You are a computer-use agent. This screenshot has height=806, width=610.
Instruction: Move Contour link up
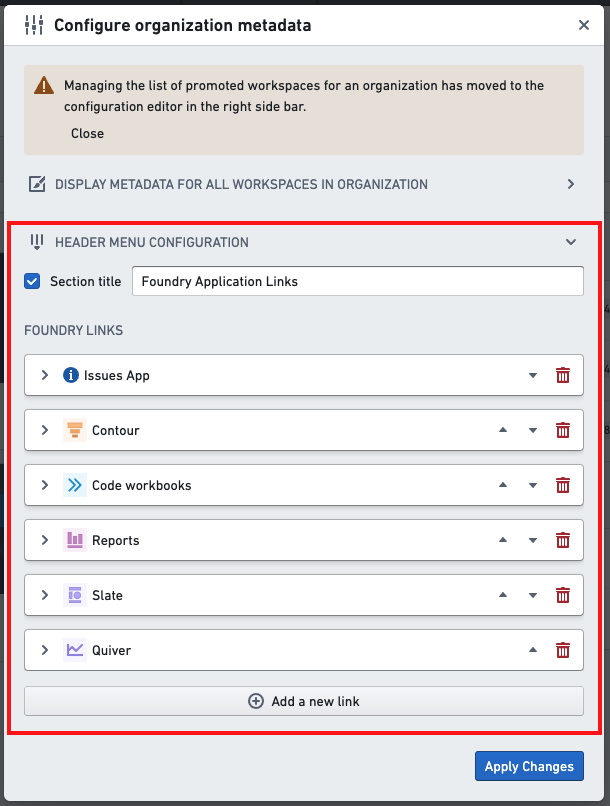point(503,430)
